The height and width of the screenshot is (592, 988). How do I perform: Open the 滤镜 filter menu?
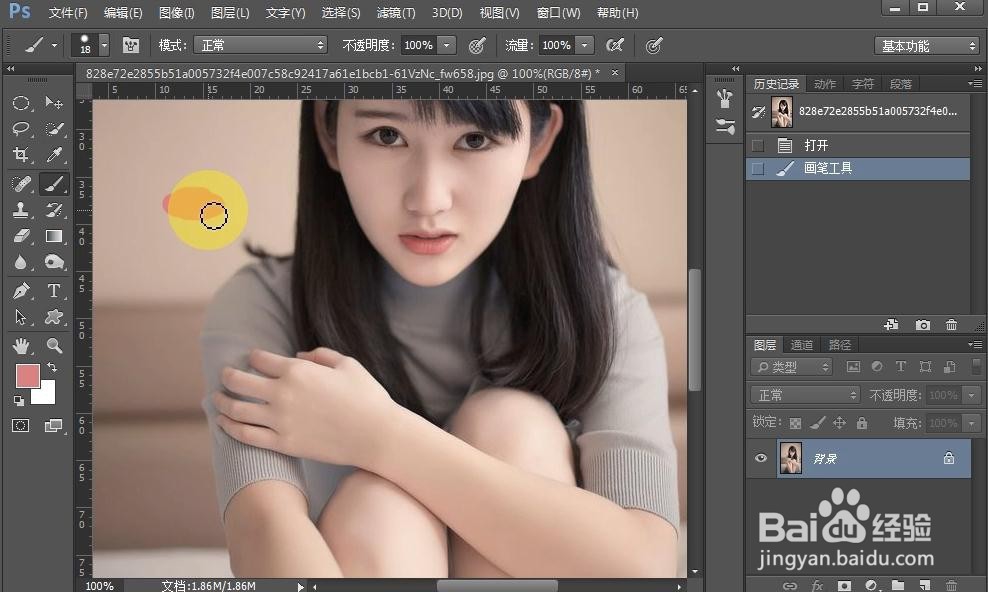click(395, 12)
